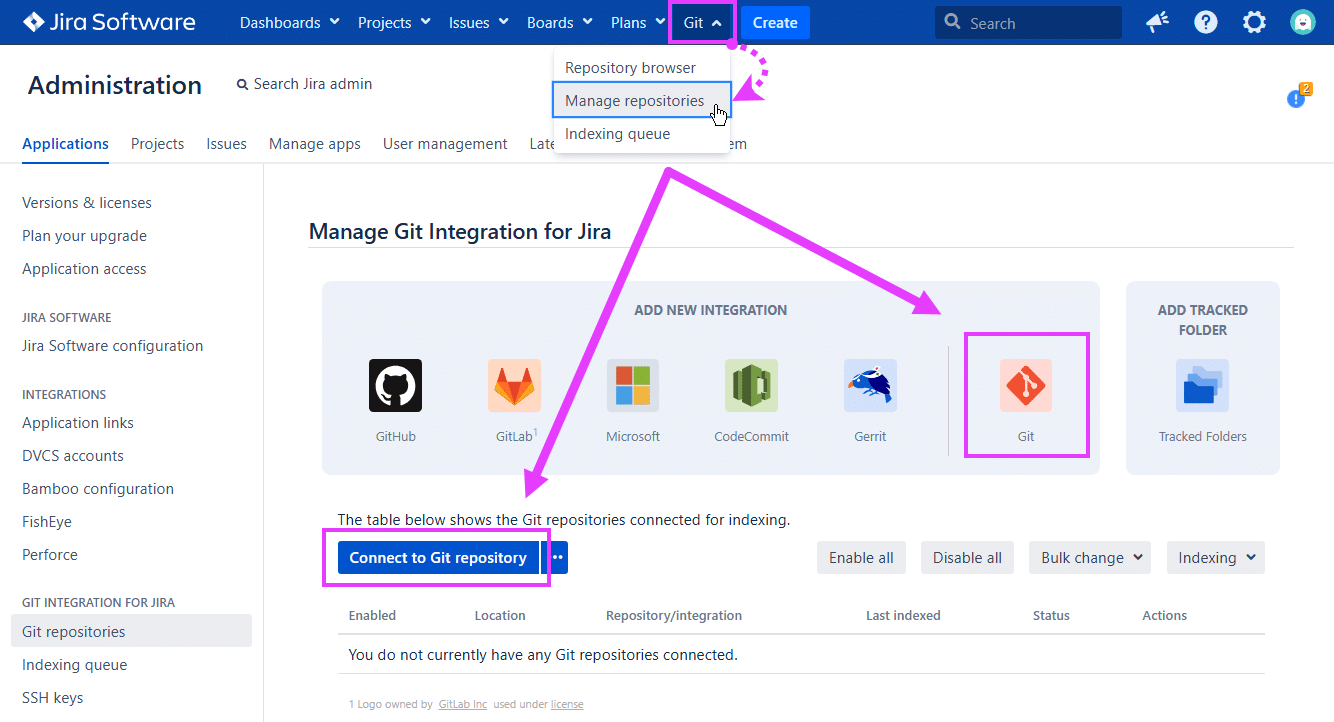Click the more options ellipsis button

coord(558,558)
